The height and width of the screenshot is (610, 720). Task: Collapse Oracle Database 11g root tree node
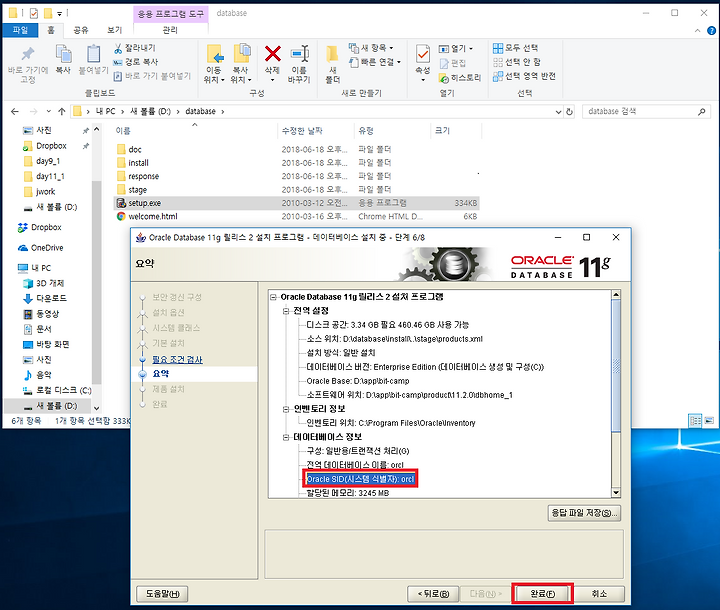[274, 297]
